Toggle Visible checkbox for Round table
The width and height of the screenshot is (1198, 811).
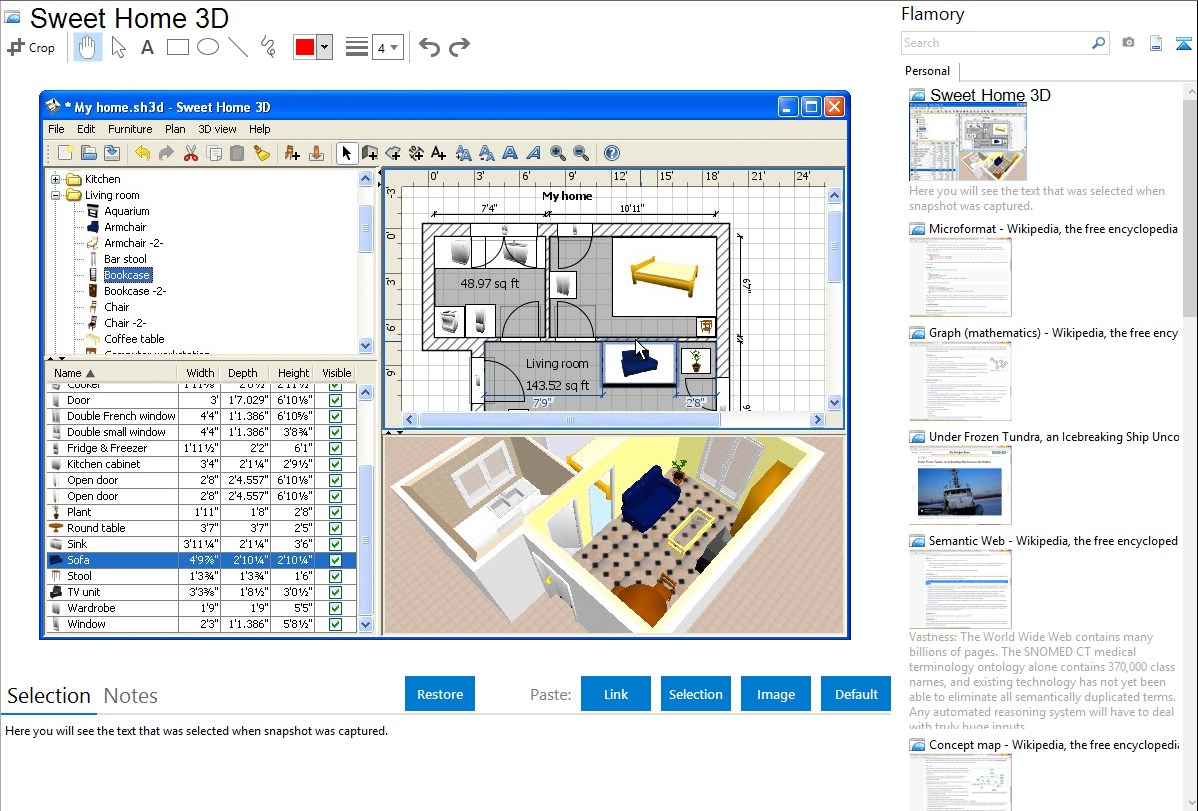click(x=335, y=528)
